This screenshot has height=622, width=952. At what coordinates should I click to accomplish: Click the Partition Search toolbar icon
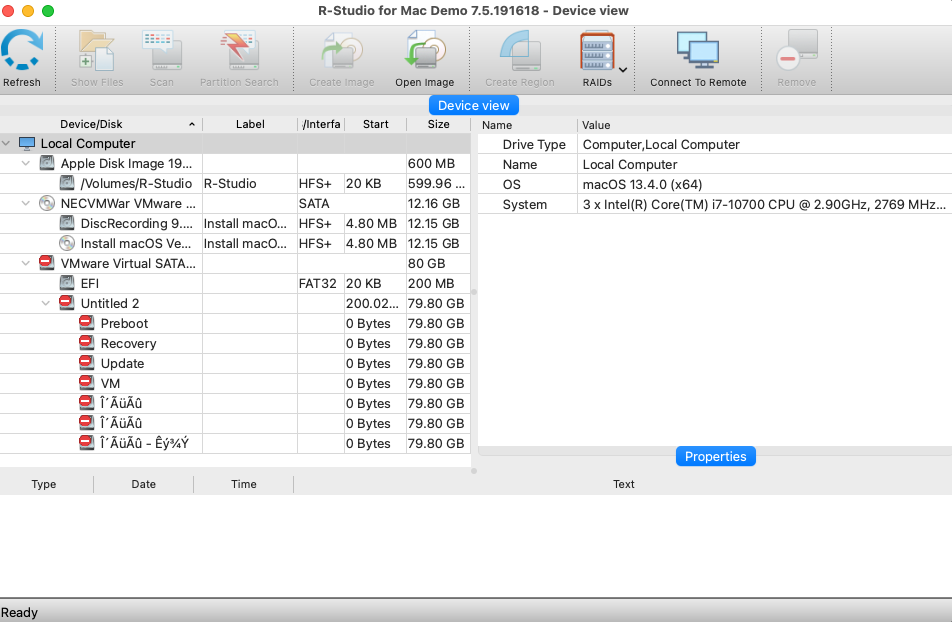pyautogui.click(x=239, y=50)
